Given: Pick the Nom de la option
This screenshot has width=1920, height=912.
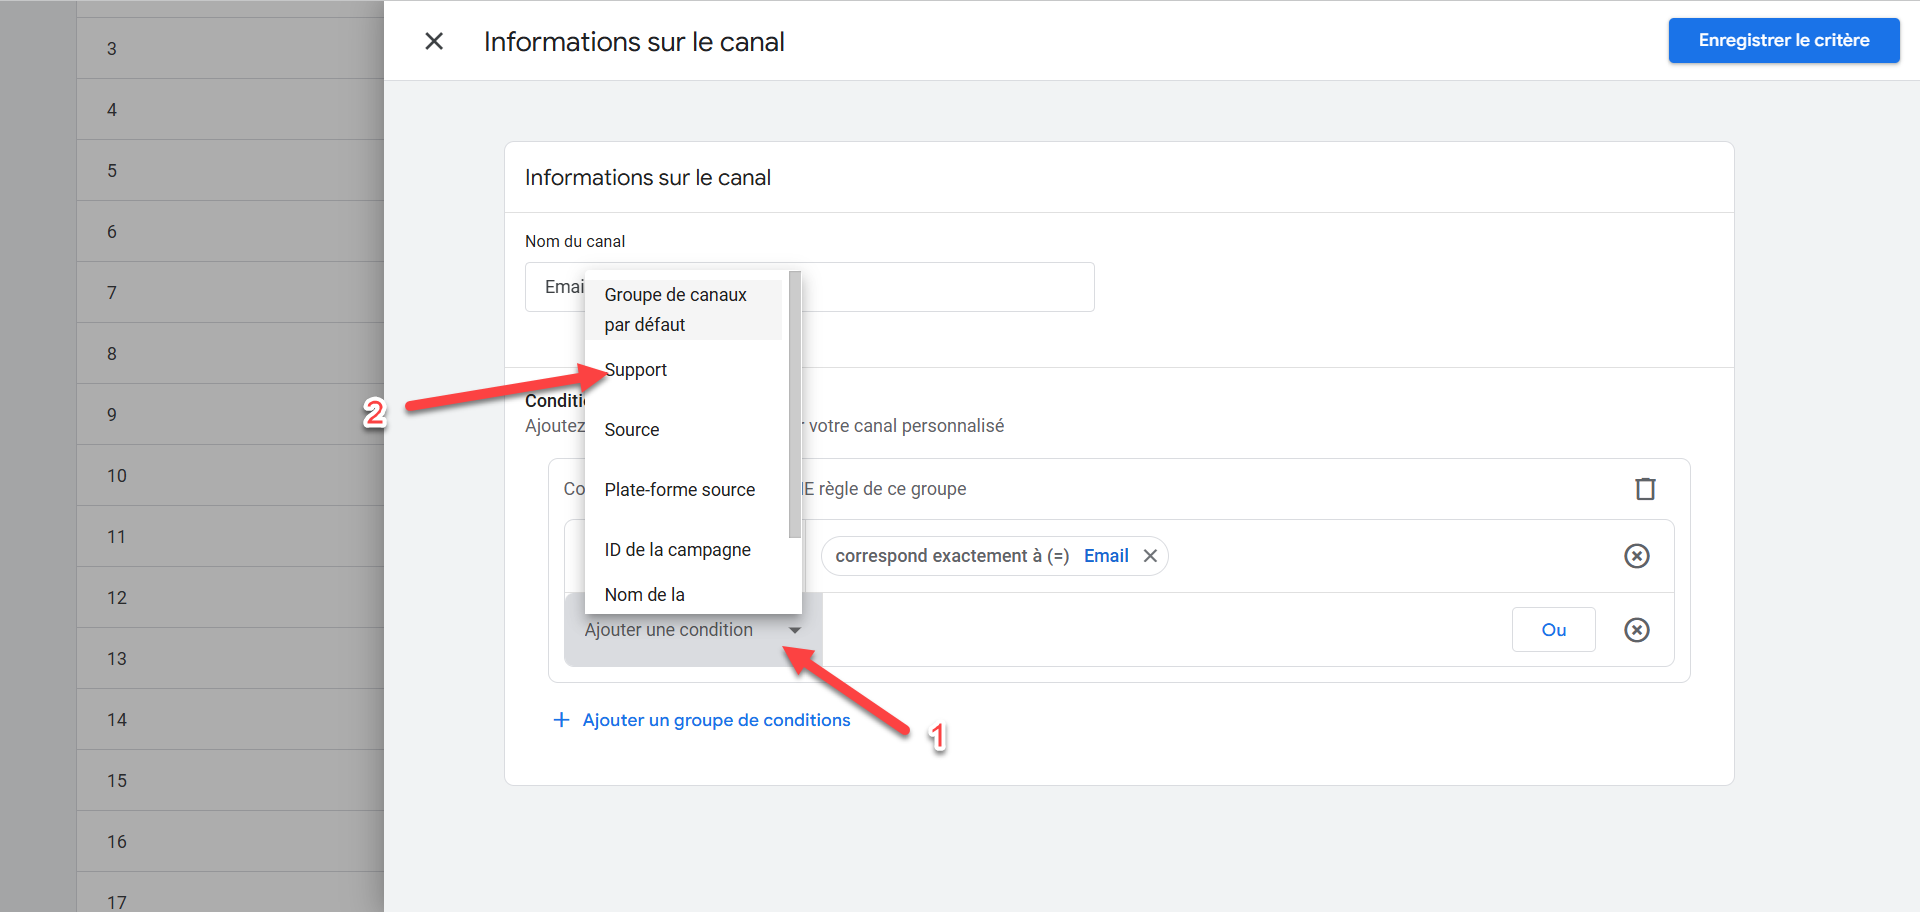Looking at the screenshot, I should (645, 595).
